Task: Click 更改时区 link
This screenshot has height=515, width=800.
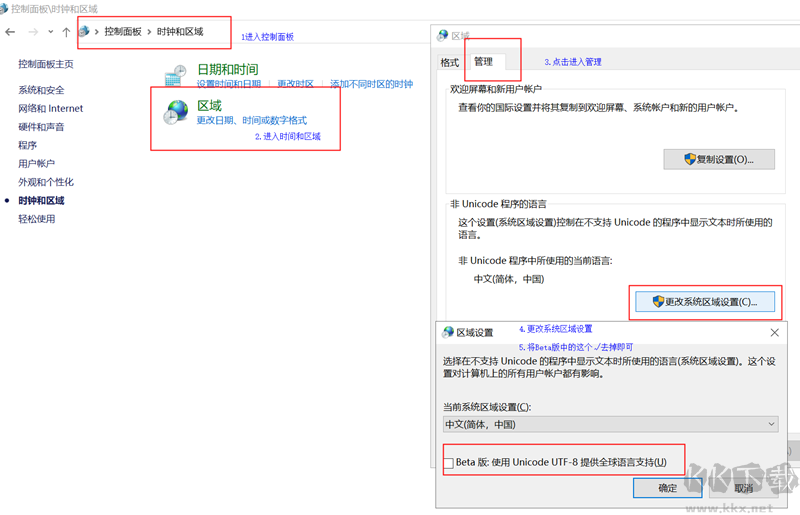Action: 295,84
